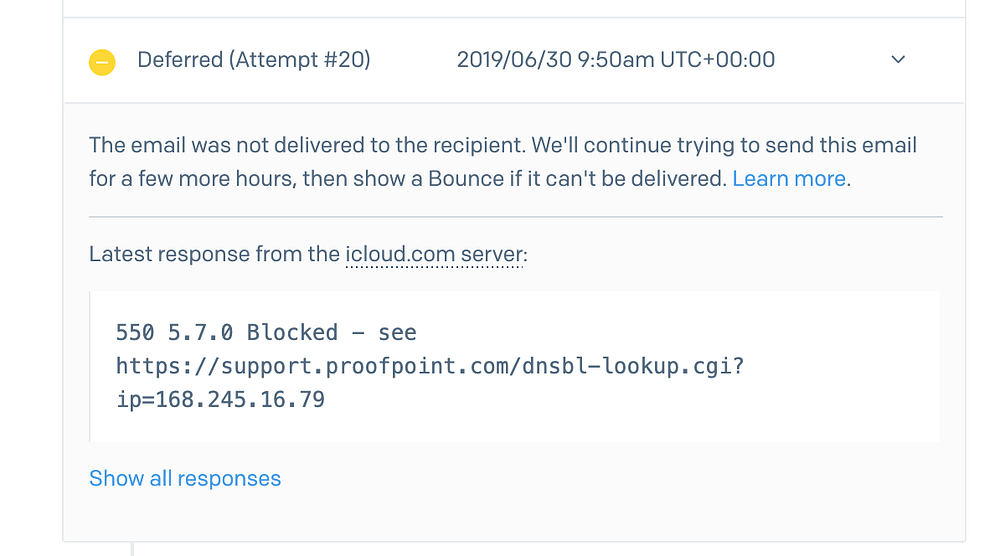This screenshot has width=1000, height=556.
Task: Collapse the Deferred event chevron
Action: tap(897, 60)
